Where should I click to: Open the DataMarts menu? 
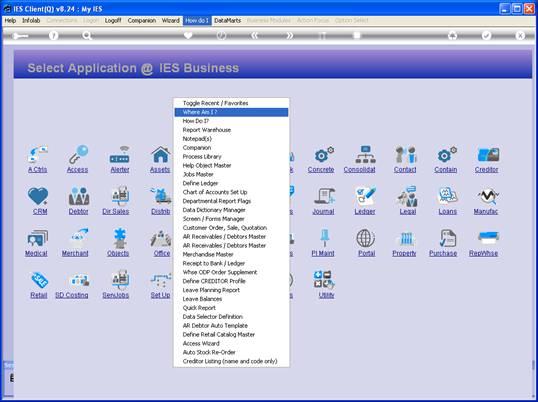click(x=227, y=21)
